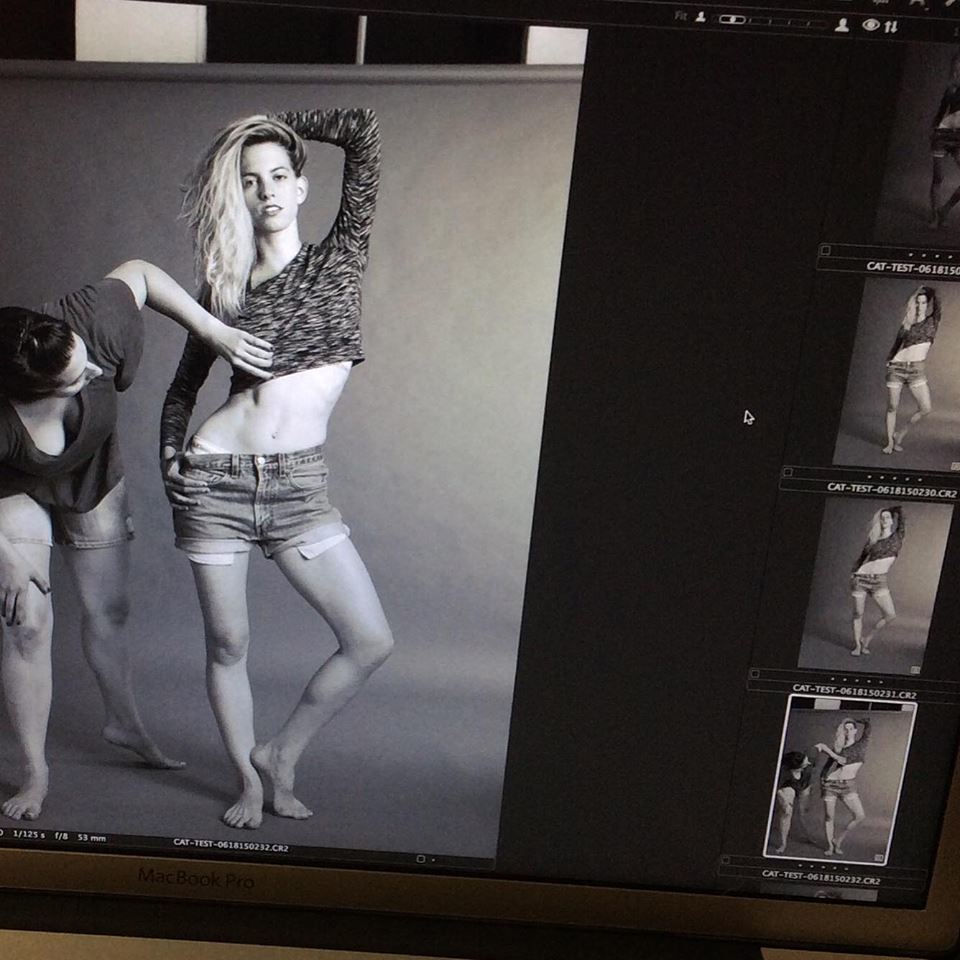The height and width of the screenshot is (960, 960).
Task: Click the color tag square in viewer footer
Action: [x=421, y=858]
